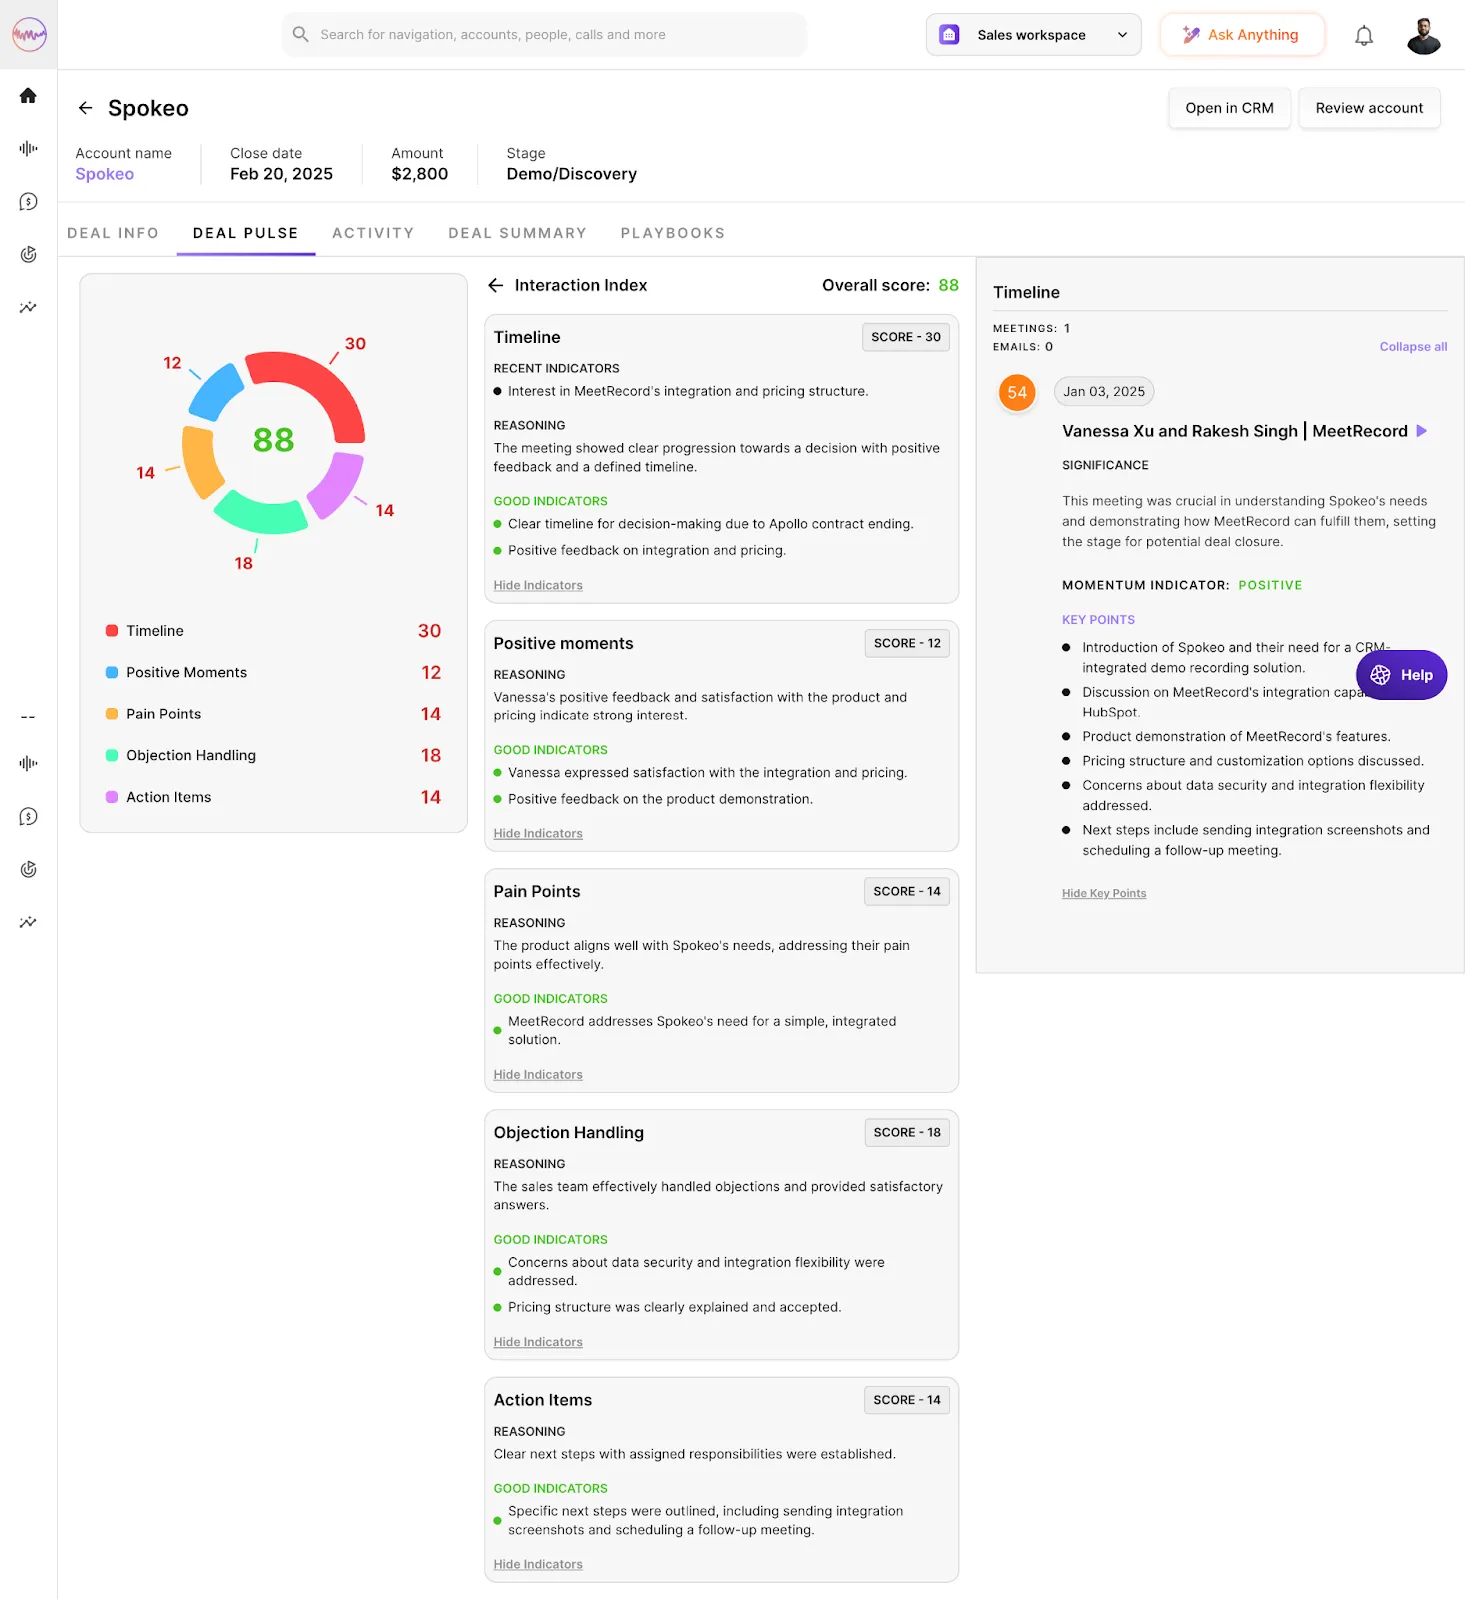Open the lower audio waveform sidebar icon
This screenshot has height=1600, width=1465.
point(28,763)
